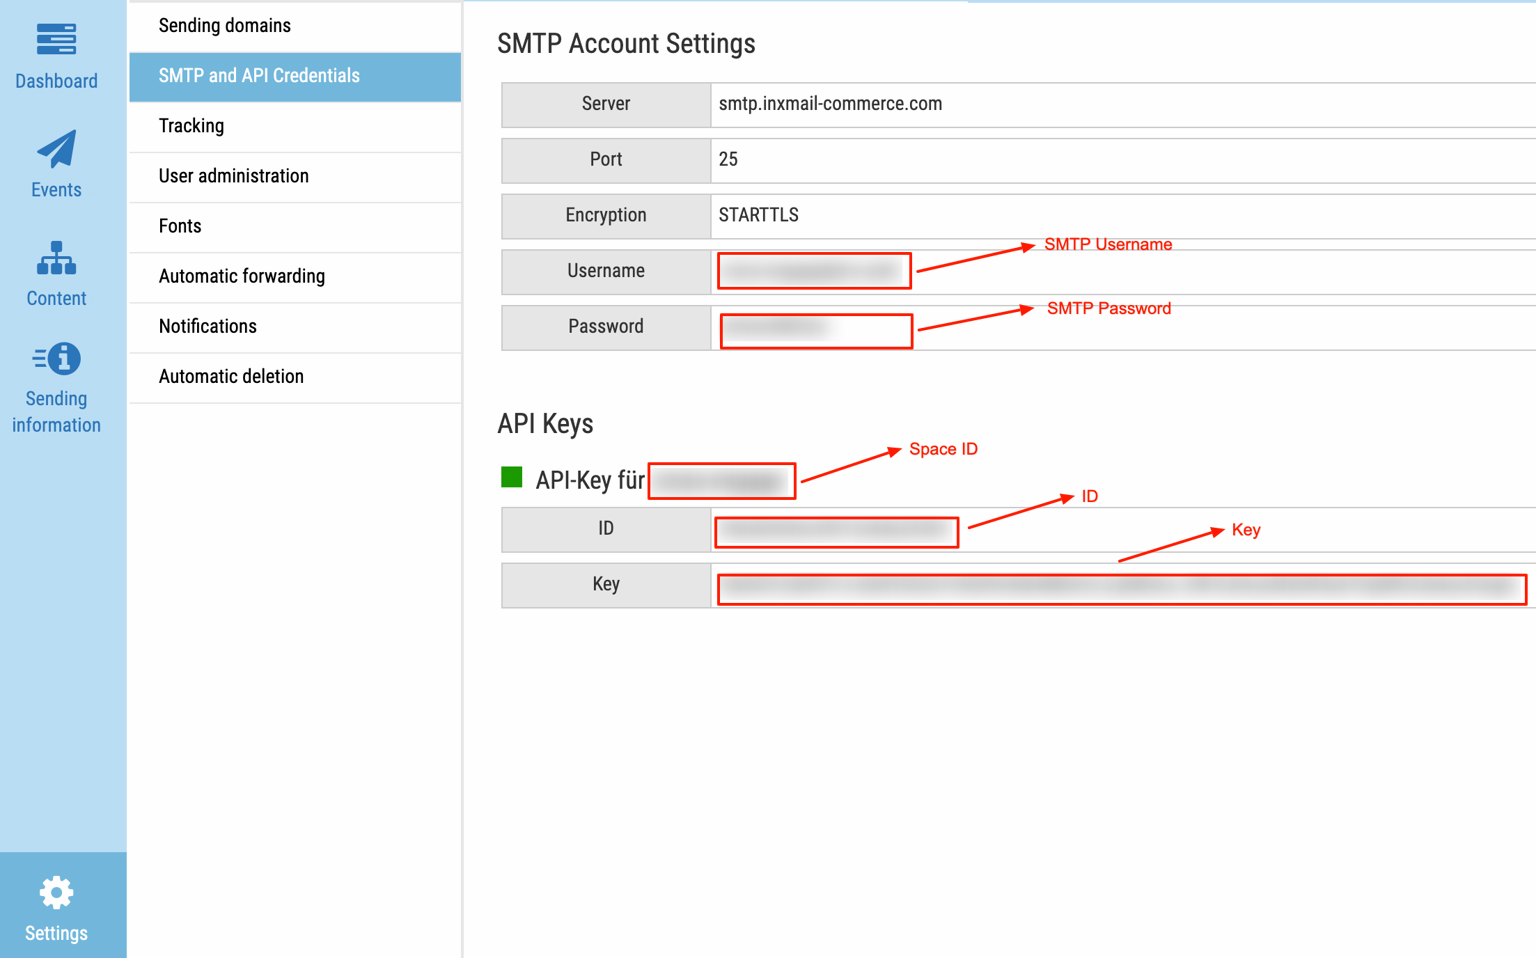Open Automatic forwarding settings
This screenshot has height=958, width=1536.
[x=295, y=276]
